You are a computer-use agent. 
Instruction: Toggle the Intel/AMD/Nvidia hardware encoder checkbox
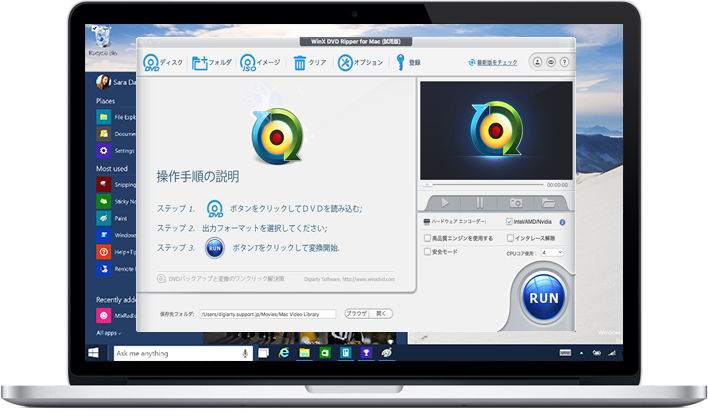tap(509, 222)
